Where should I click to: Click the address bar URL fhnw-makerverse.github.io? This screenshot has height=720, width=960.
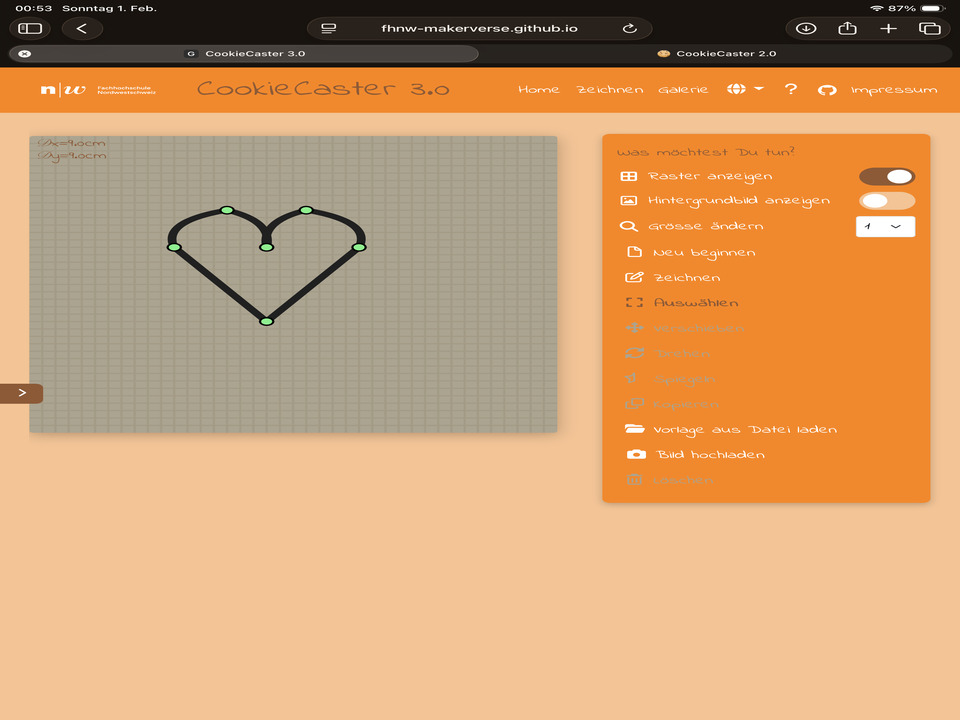[x=479, y=28]
